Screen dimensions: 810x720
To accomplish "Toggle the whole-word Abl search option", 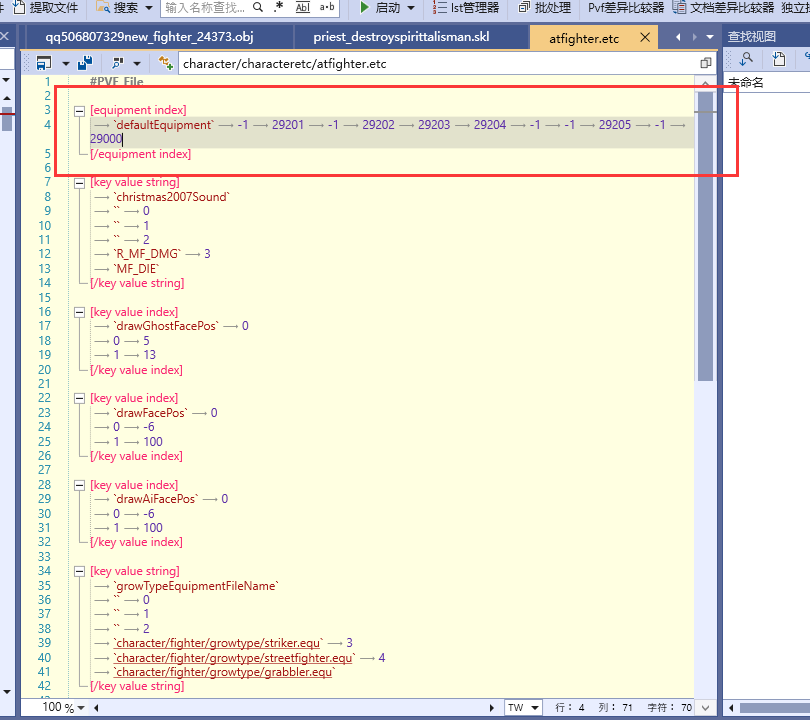I will point(303,7).
